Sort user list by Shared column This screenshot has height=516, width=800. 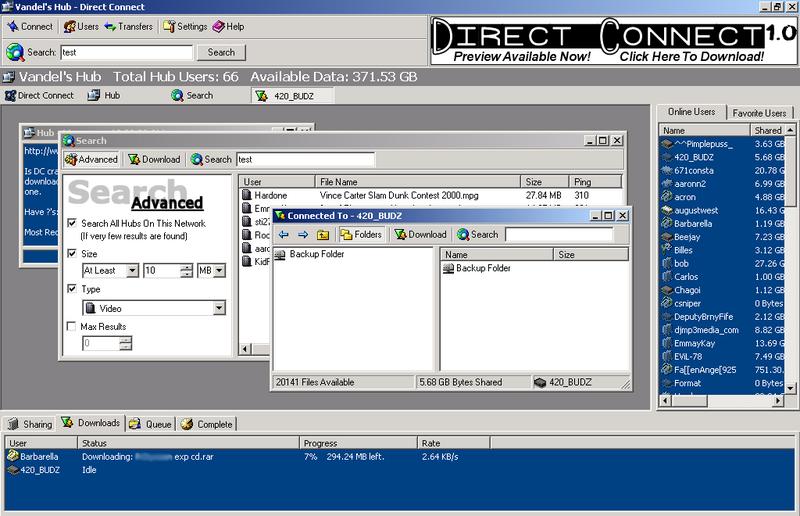point(768,131)
